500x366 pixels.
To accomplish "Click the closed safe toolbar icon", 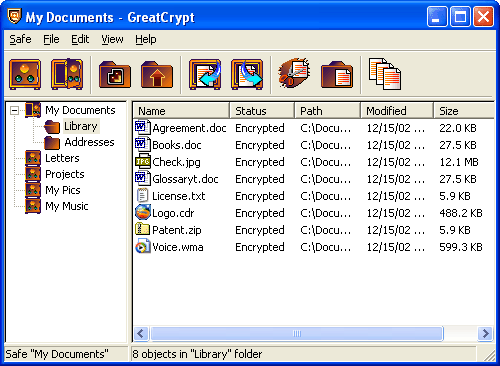I will 25,74.
